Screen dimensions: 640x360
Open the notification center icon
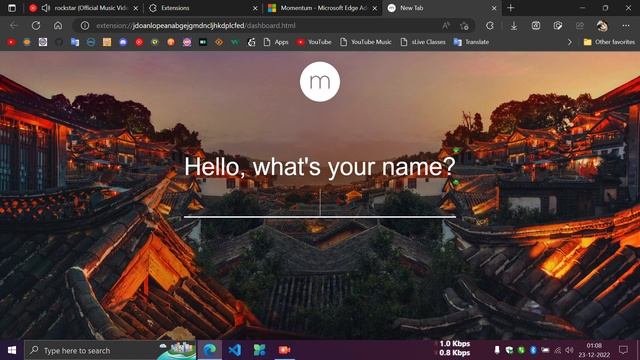click(623, 350)
